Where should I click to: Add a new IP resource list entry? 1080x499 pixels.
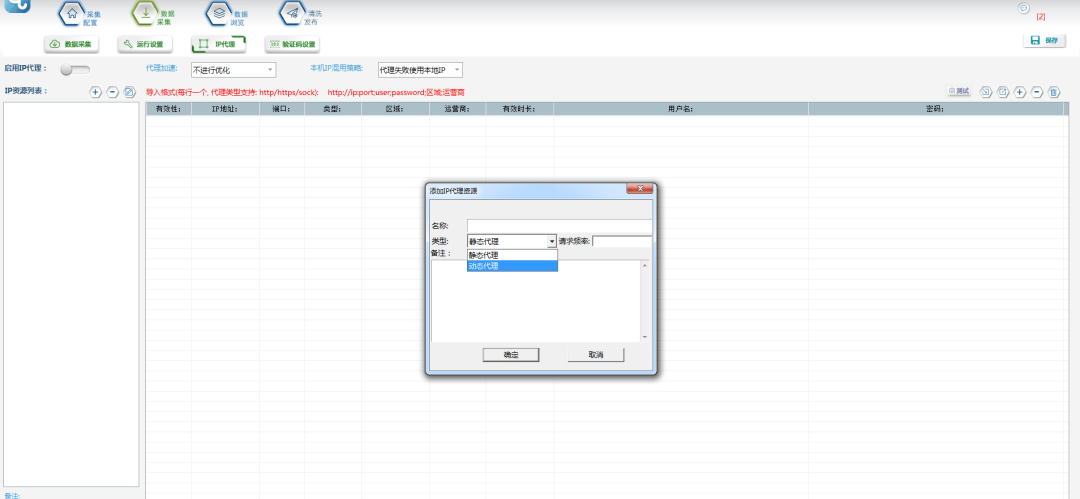pyautogui.click(x=96, y=92)
